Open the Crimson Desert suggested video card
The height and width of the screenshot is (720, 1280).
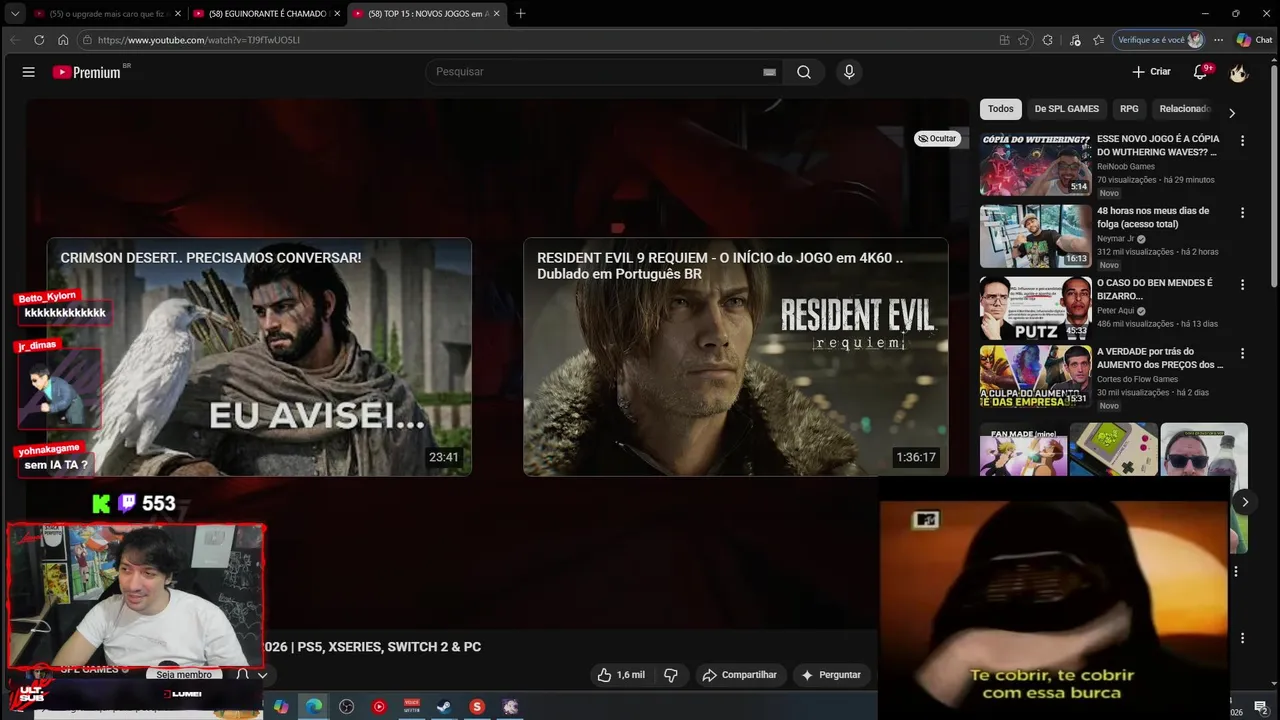[259, 356]
